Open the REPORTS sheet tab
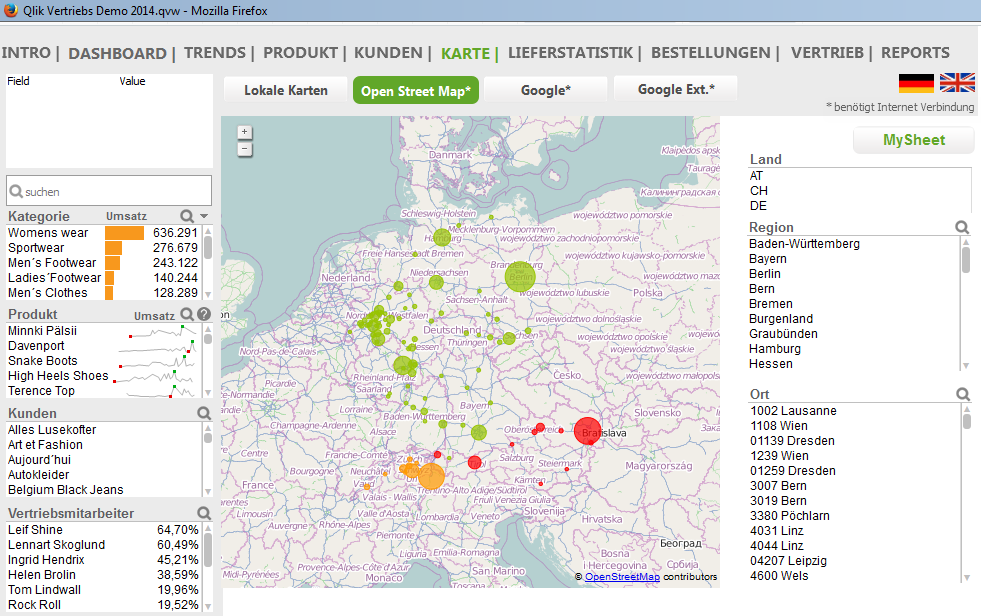This screenshot has width=981, height=616. [915, 53]
